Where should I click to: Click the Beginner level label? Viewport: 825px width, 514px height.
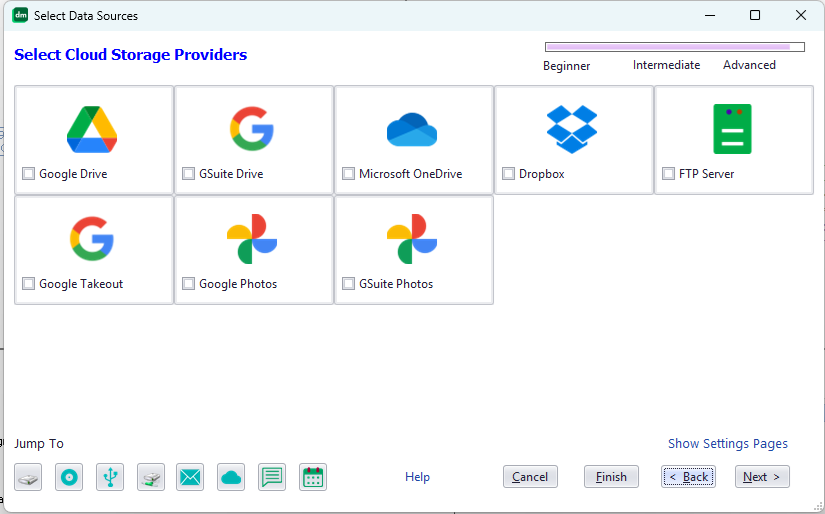[x=567, y=66]
